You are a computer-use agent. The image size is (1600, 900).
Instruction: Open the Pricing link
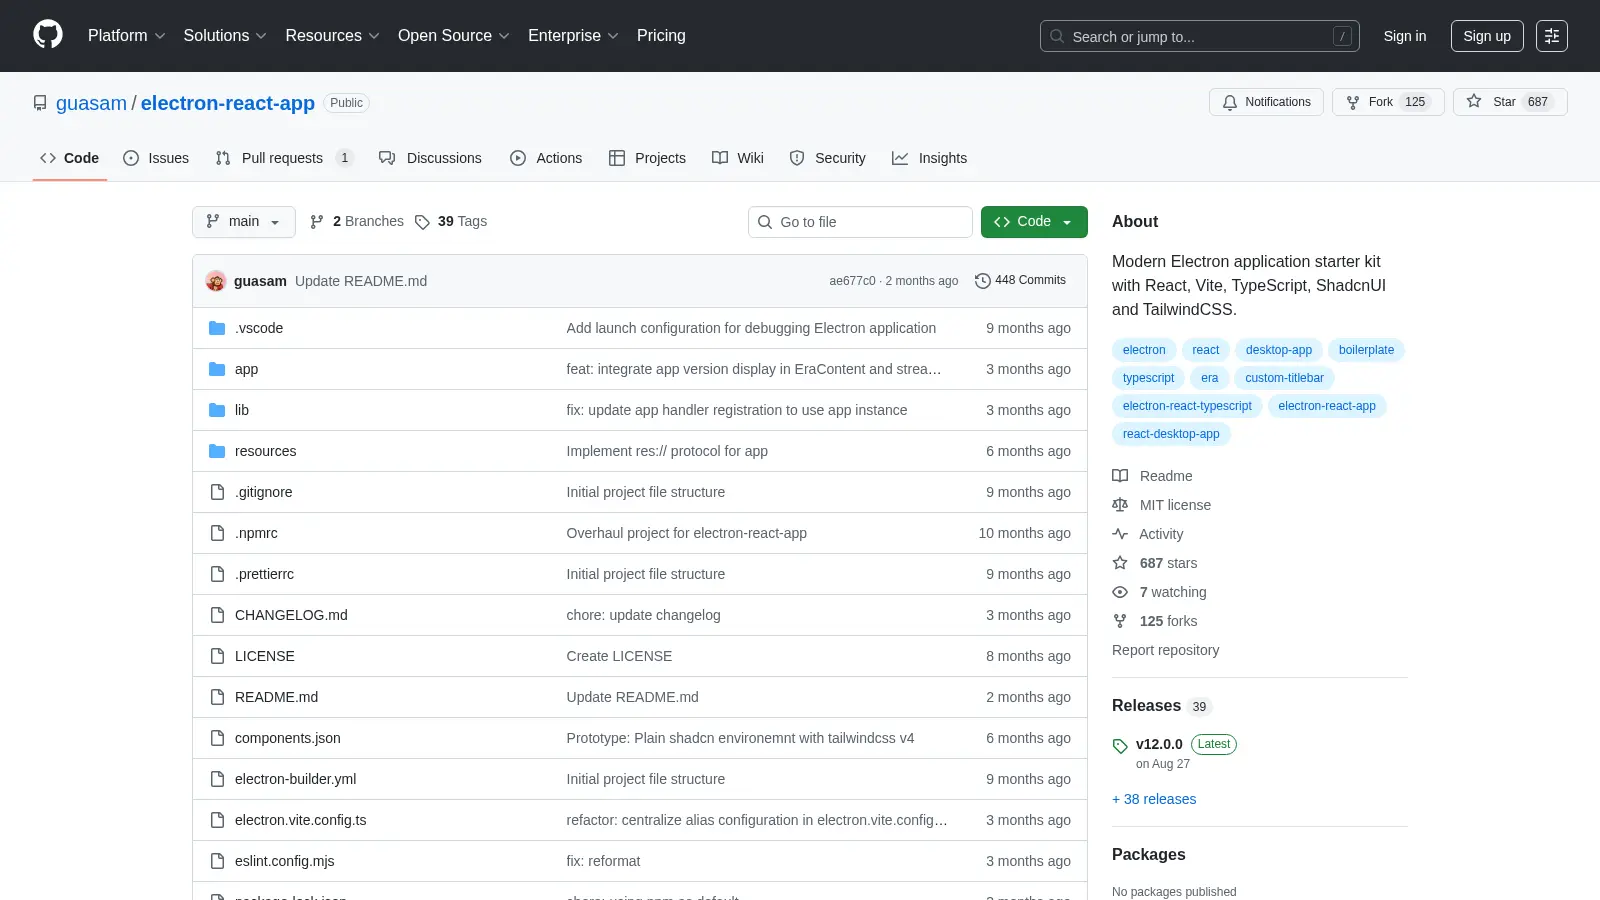[x=661, y=36]
